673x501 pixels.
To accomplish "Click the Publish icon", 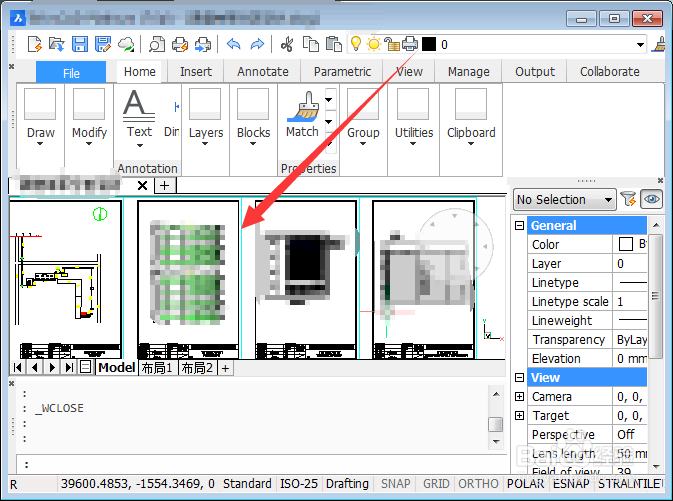I will (203, 44).
